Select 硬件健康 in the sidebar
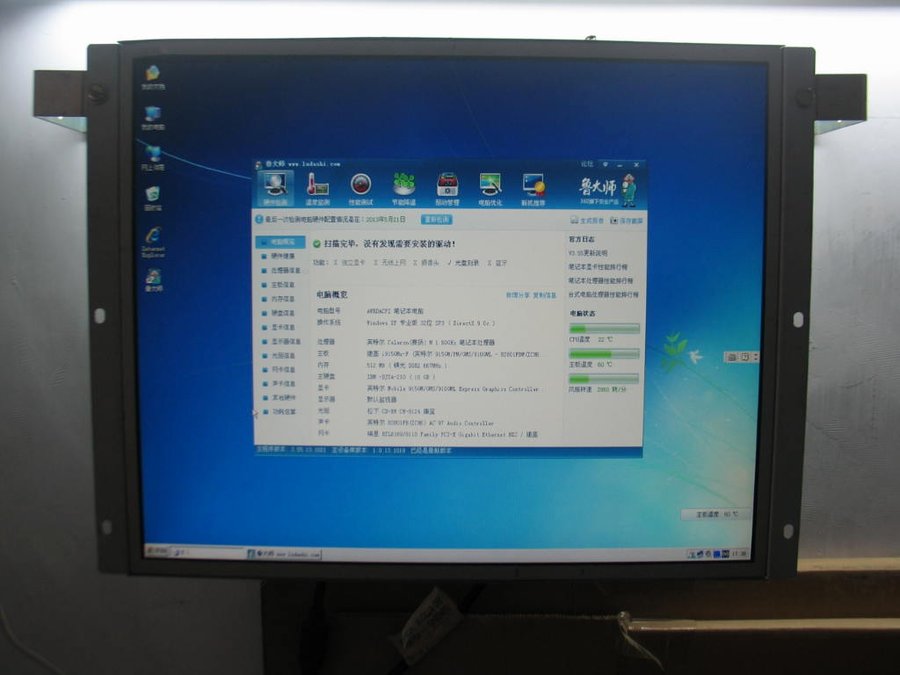Image resolution: width=900 pixels, height=675 pixels. pyautogui.click(x=280, y=256)
